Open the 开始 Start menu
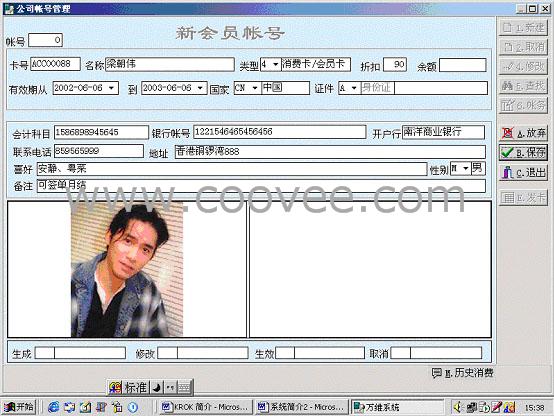This screenshot has width=554, height=416. pos(19,407)
